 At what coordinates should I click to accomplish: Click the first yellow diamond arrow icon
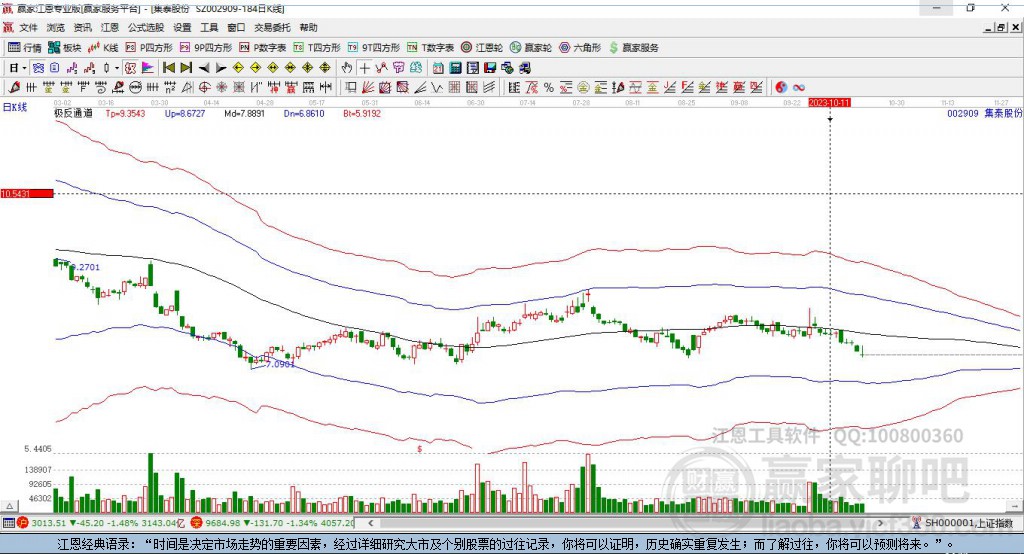[238, 68]
